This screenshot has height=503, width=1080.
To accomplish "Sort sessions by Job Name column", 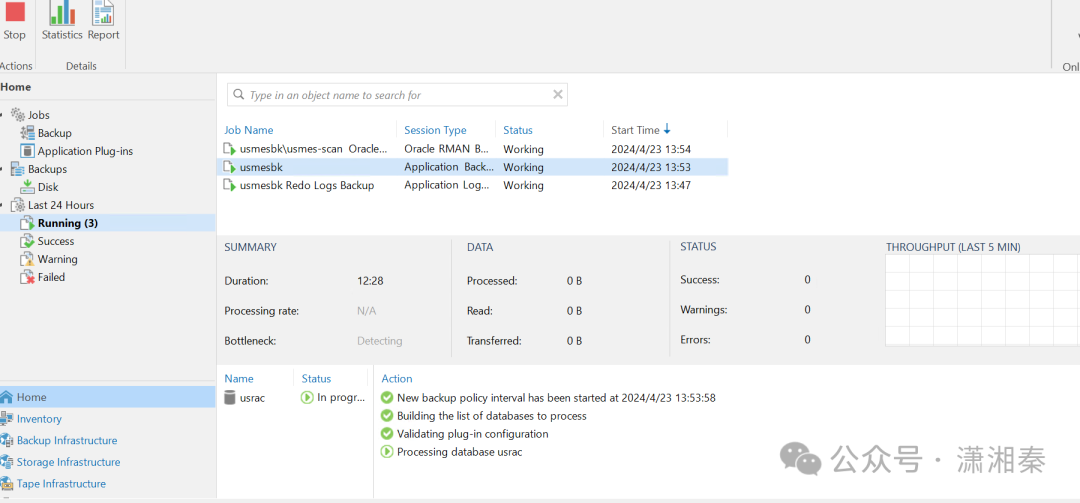I will coord(249,130).
